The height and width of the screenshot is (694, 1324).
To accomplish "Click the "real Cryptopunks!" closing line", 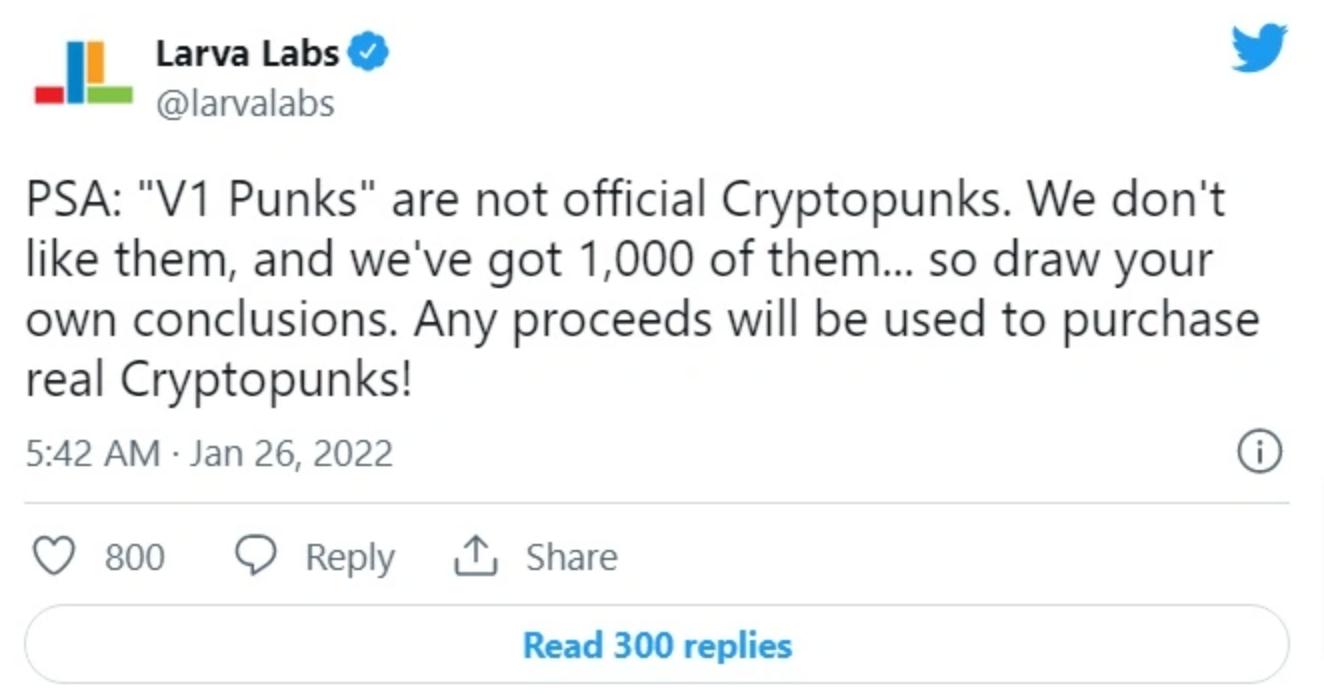I will click(x=218, y=380).
